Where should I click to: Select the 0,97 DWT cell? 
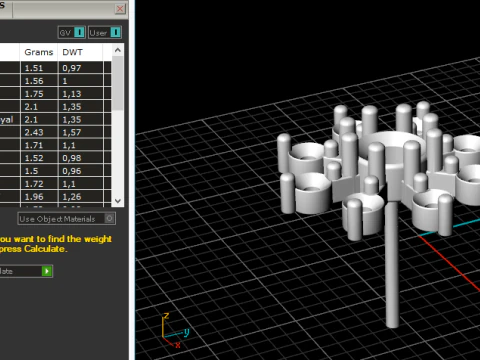click(81, 68)
